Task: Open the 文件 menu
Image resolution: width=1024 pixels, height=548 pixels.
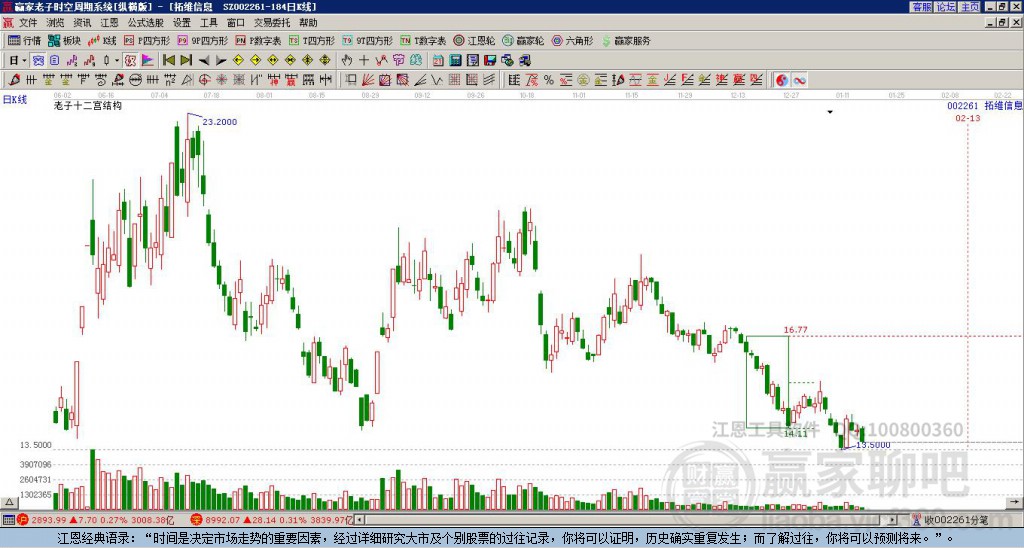Action: [x=28, y=23]
